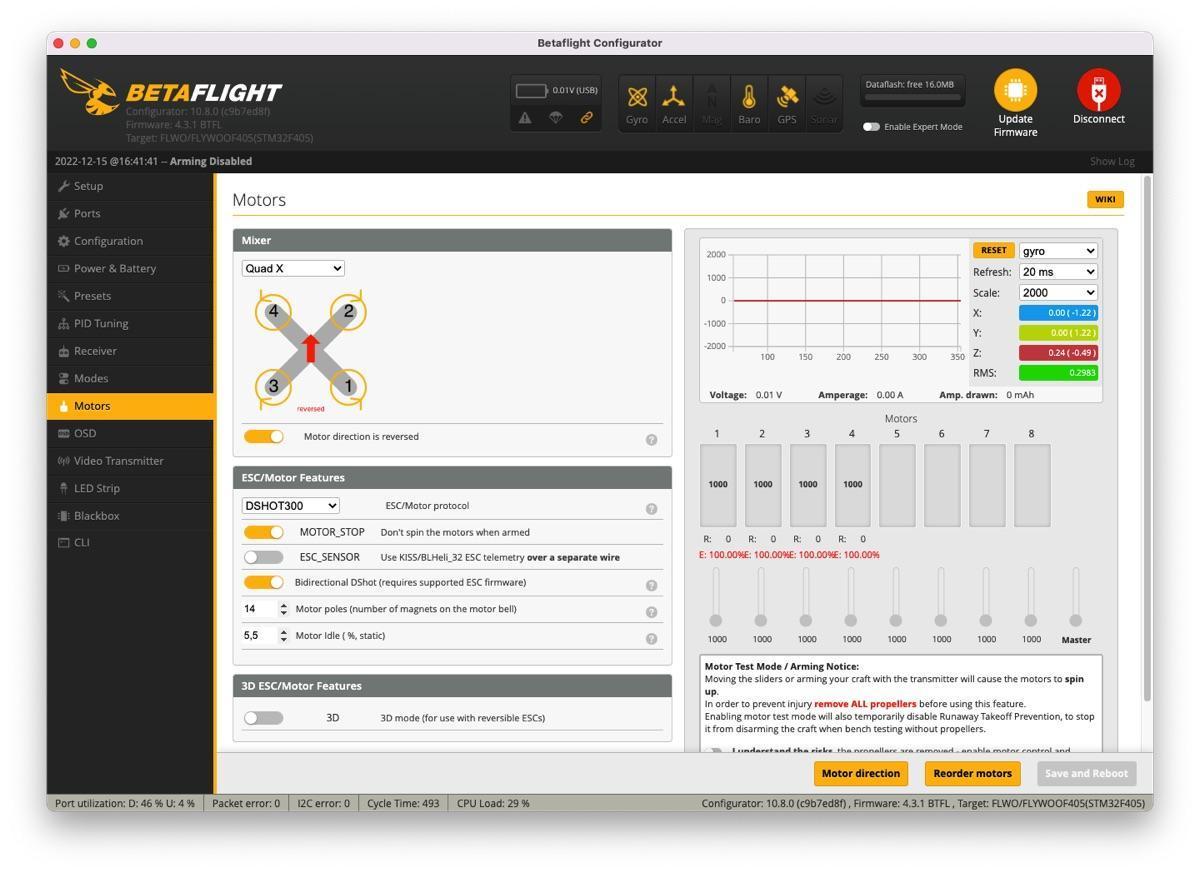Click the Reorder motors button
The height and width of the screenshot is (873, 1200).
972,773
